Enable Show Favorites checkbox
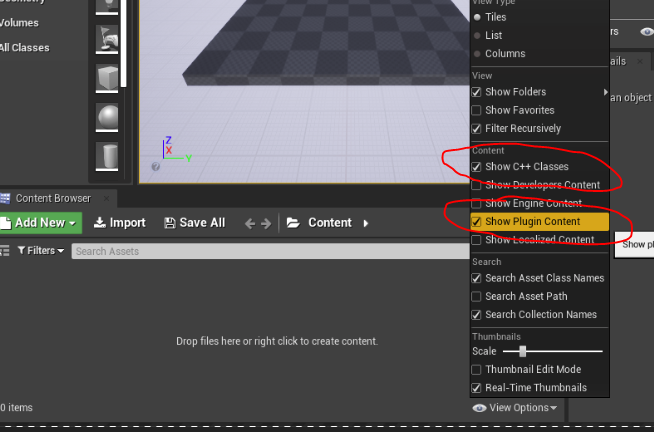 pos(476,111)
